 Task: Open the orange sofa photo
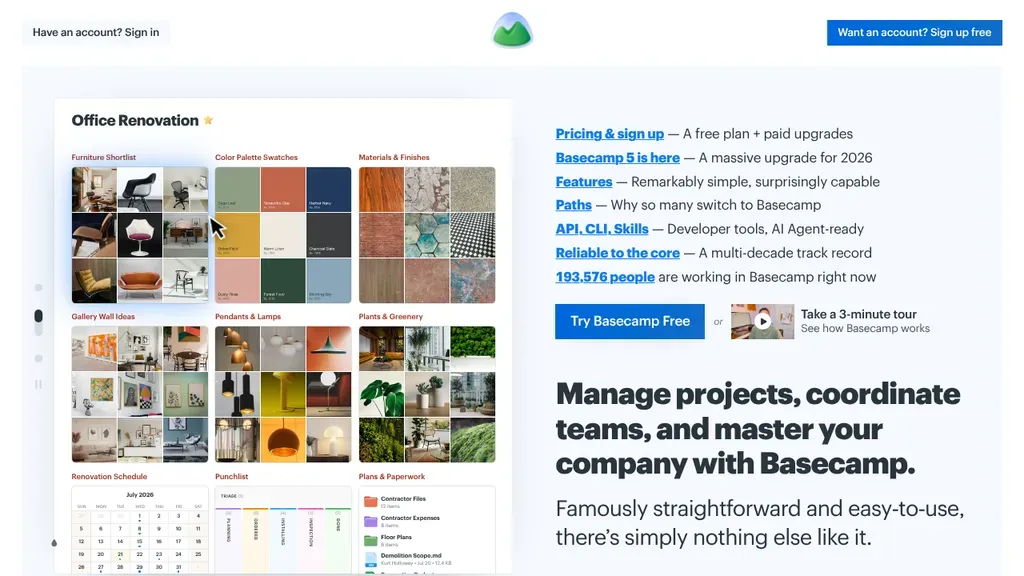point(140,281)
